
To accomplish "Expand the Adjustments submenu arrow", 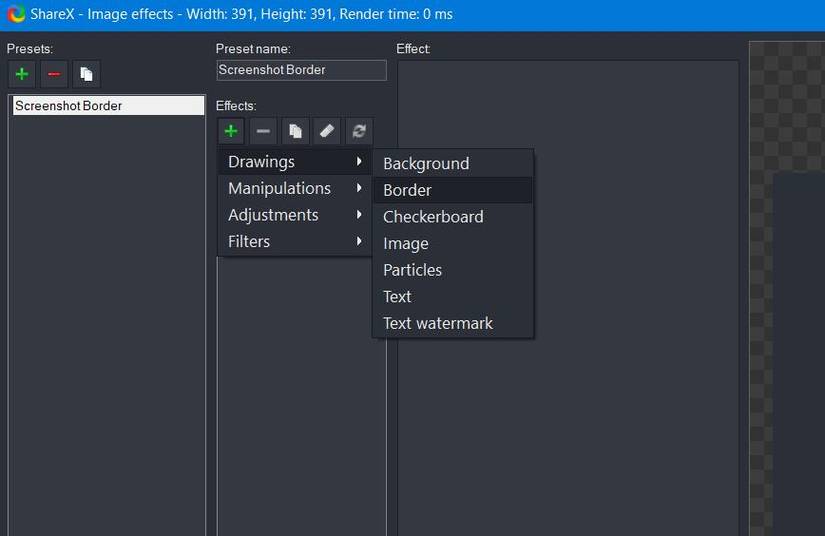I will pyautogui.click(x=359, y=215).
